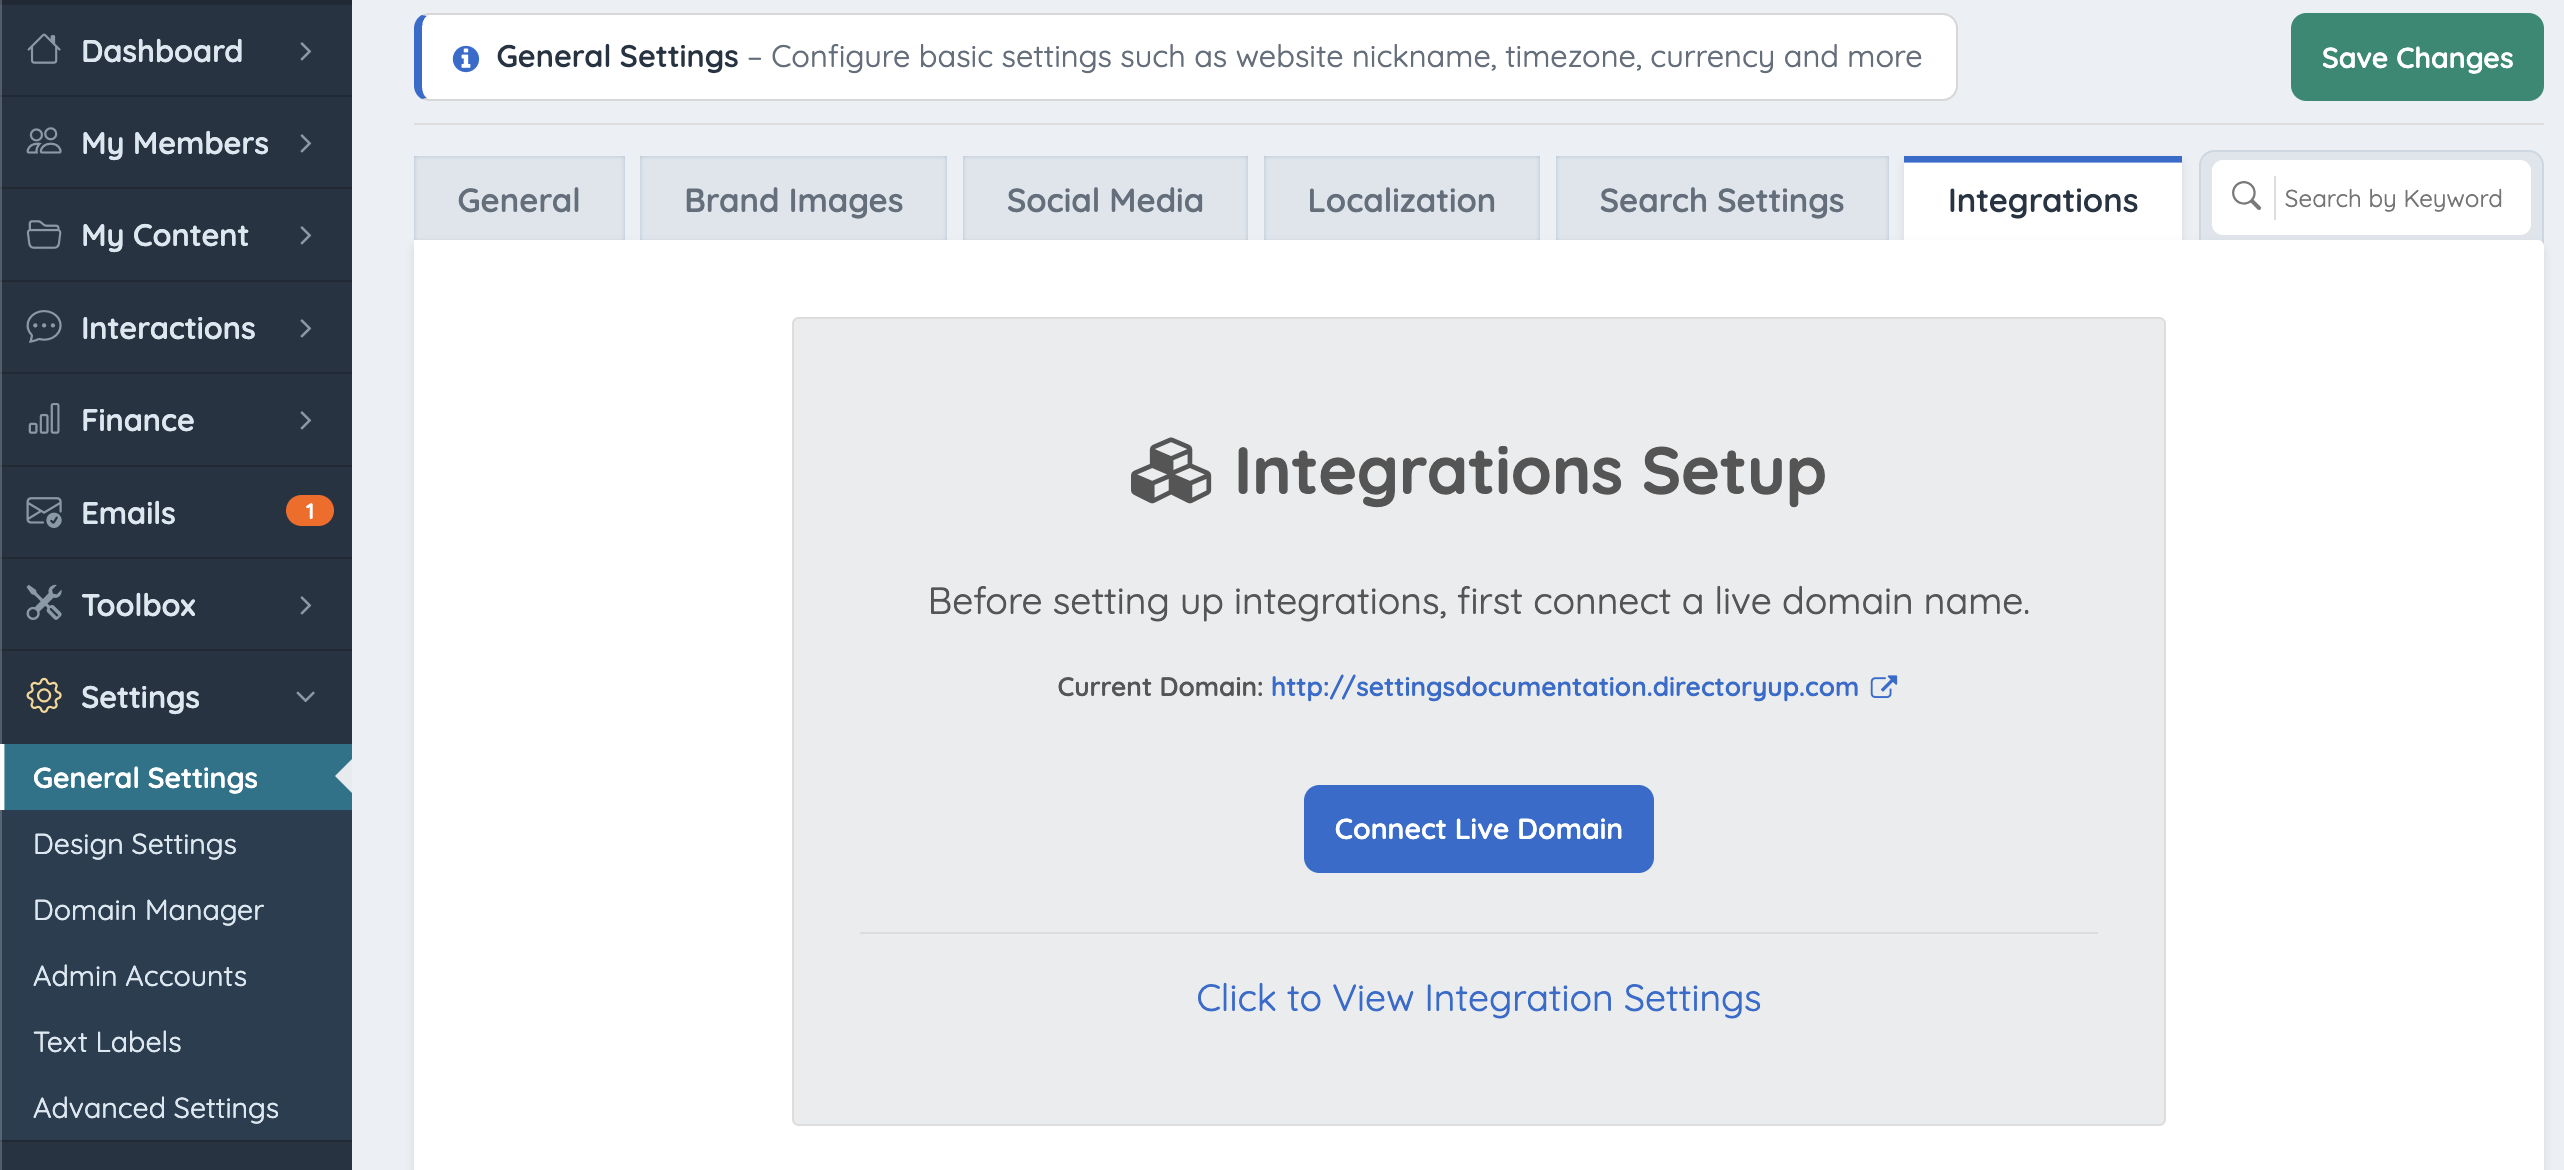The height and width of the screenshot is (1170, 2564).
Task: Click the Dashboard house icon
Action: click(x=44, y=49)
